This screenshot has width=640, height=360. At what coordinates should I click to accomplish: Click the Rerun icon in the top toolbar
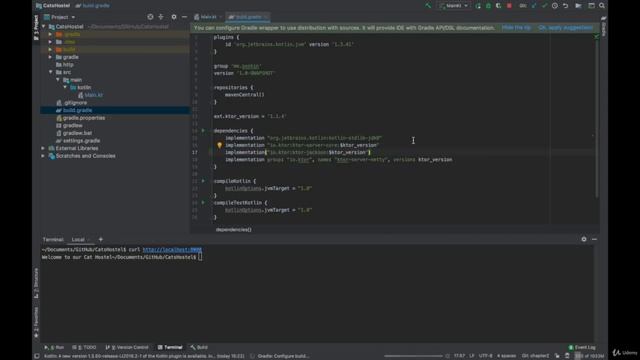coord(478,6)
